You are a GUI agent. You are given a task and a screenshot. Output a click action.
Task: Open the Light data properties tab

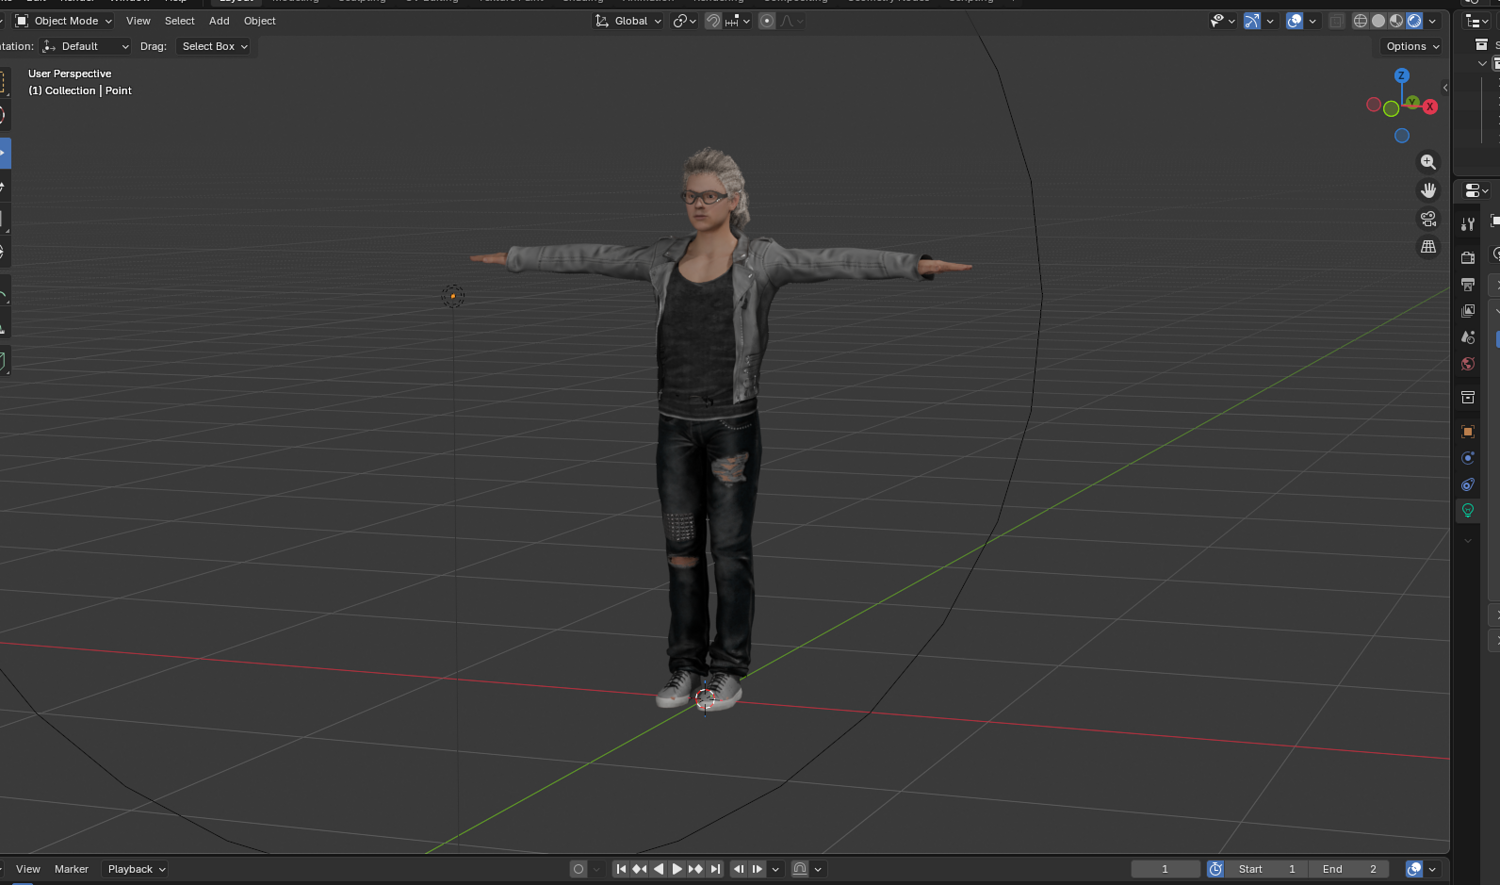pos(1468,511)
